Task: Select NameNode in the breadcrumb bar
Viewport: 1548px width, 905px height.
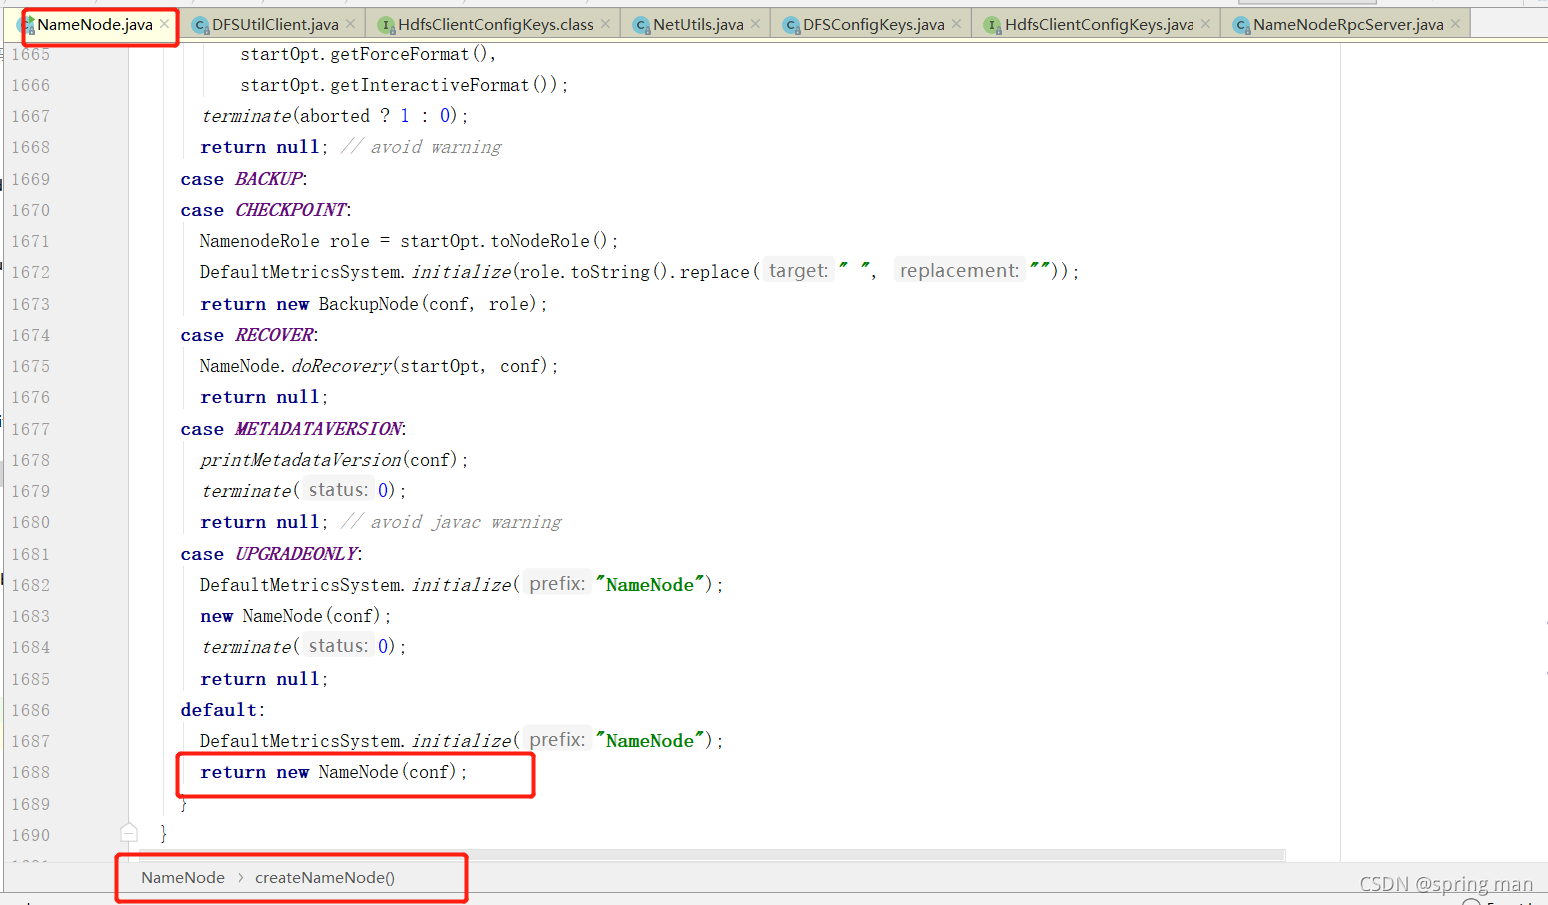Action: pos(183,877)
